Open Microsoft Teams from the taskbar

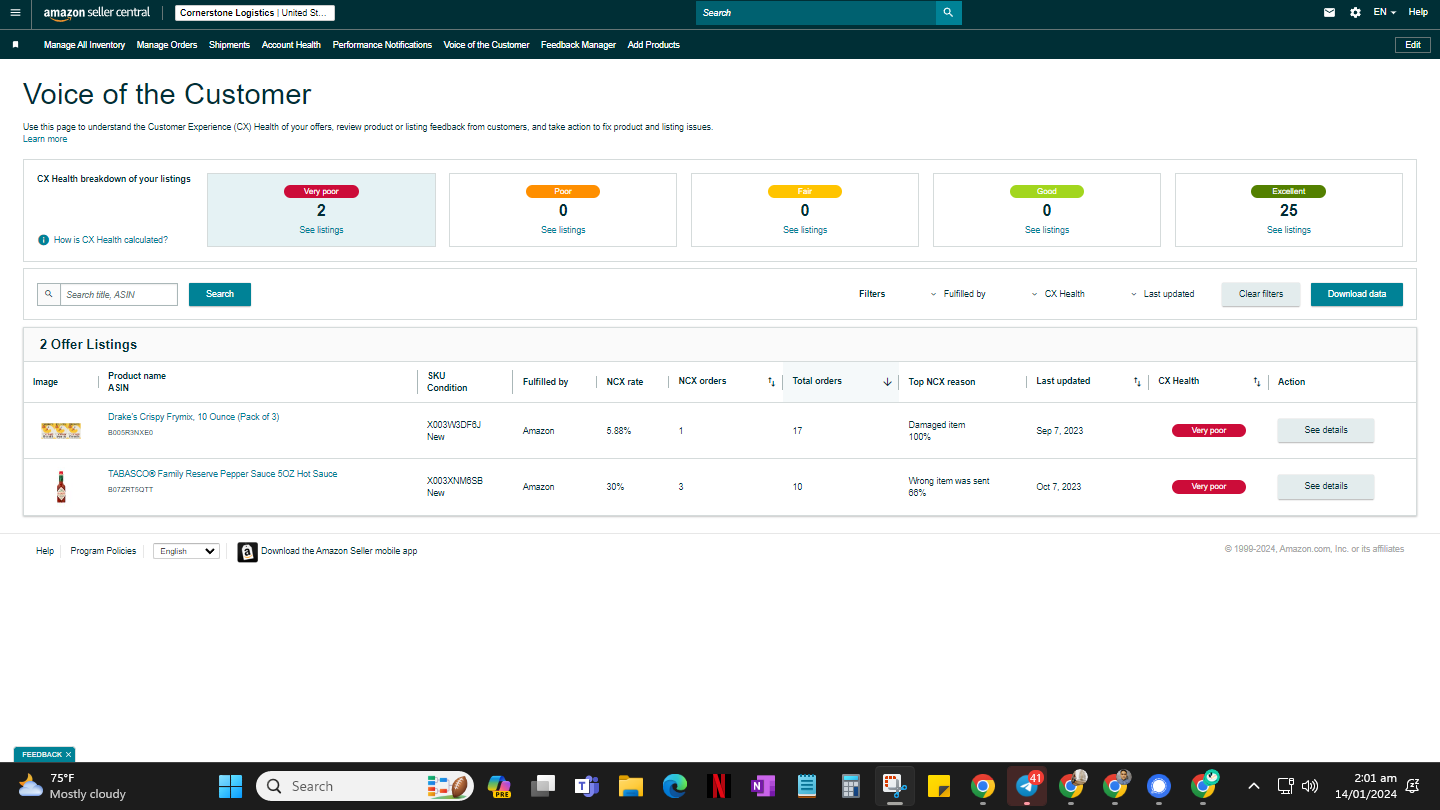[586, 786]
